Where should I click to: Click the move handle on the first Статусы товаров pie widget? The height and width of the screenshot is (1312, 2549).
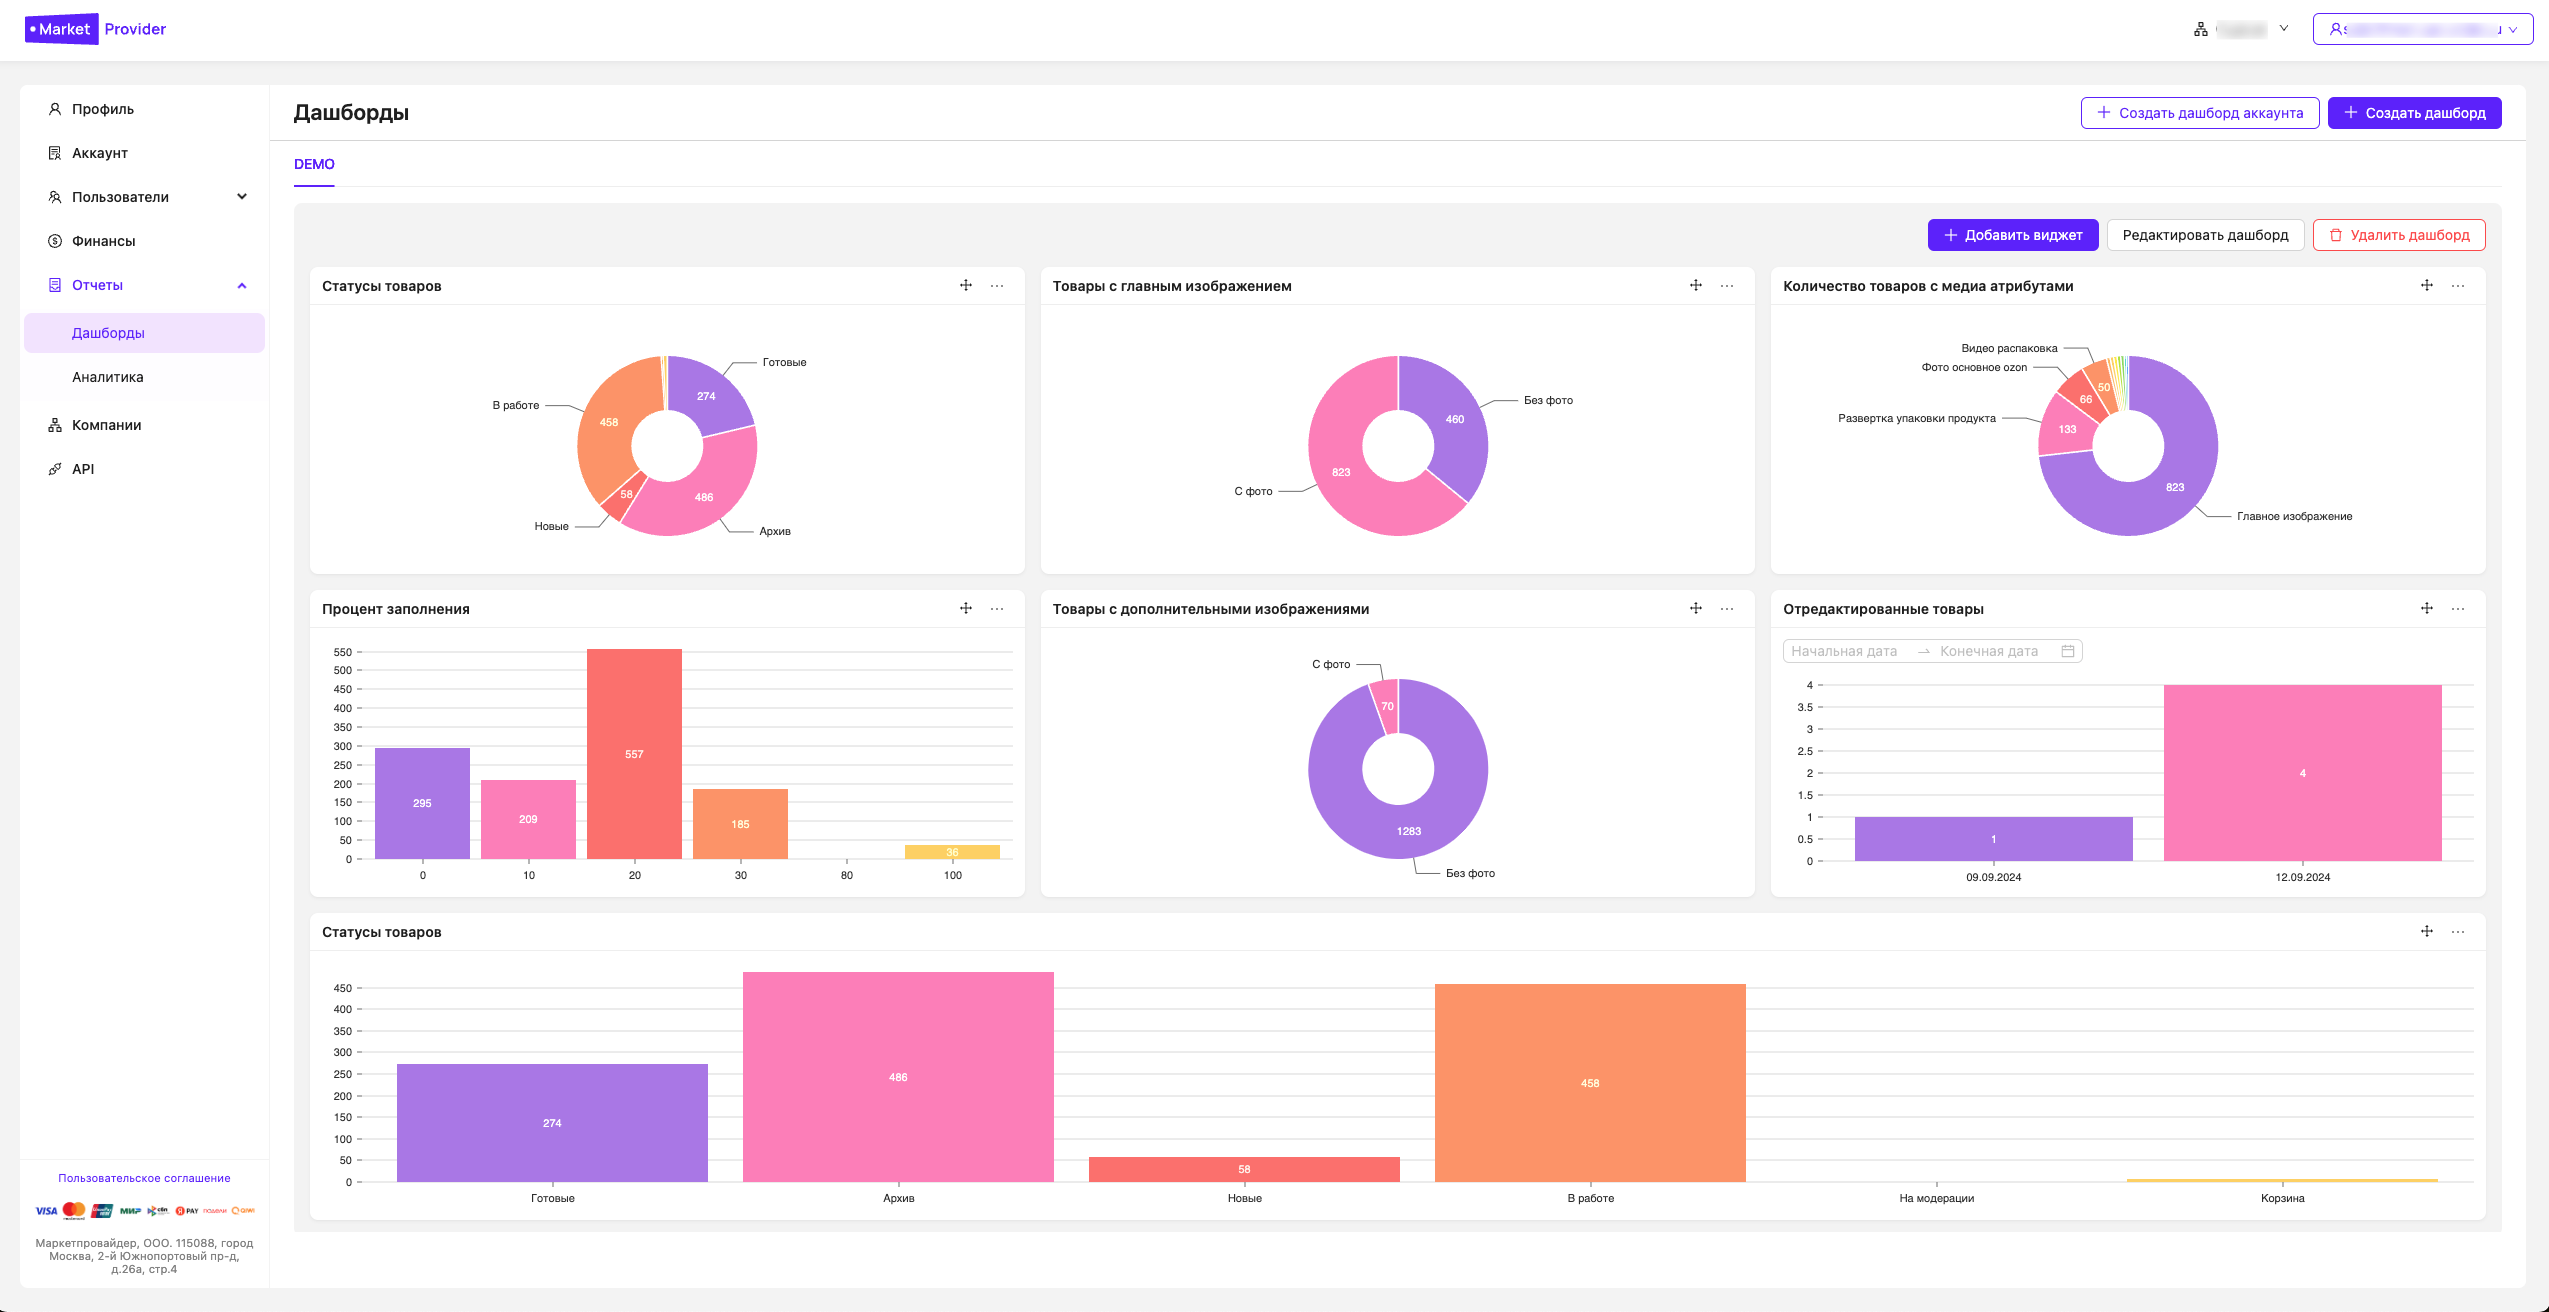click(x=965, y=286)
